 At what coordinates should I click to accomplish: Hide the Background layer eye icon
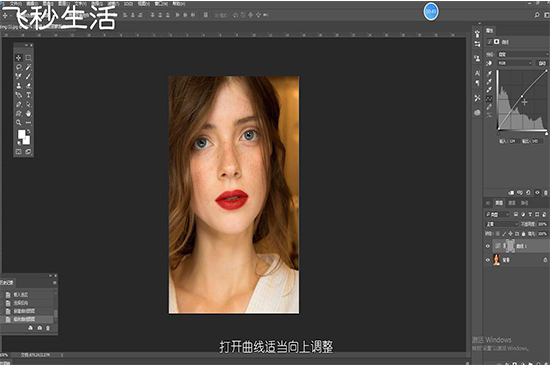[x=488, y=260]
